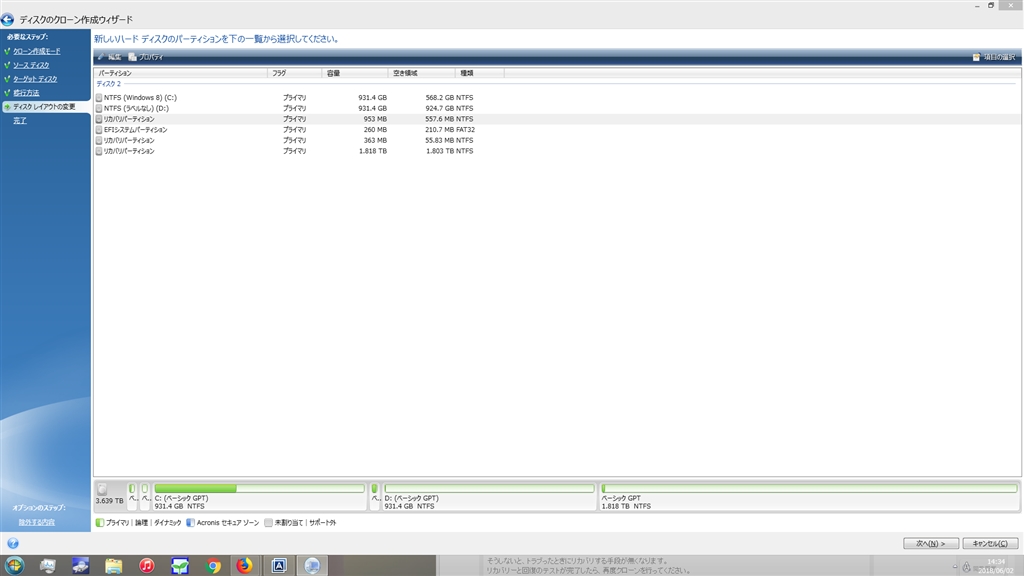Open the 除外する内容 optional step
This screenshot has height=576, width=1024.
(36, 522)
